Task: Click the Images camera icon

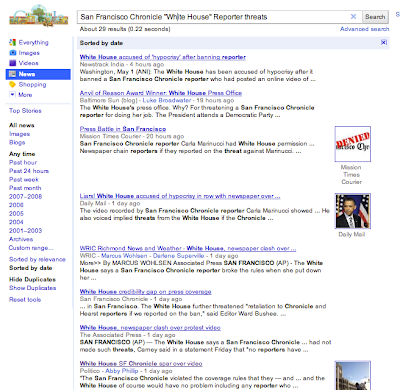Action: click(x=13, y=53)
